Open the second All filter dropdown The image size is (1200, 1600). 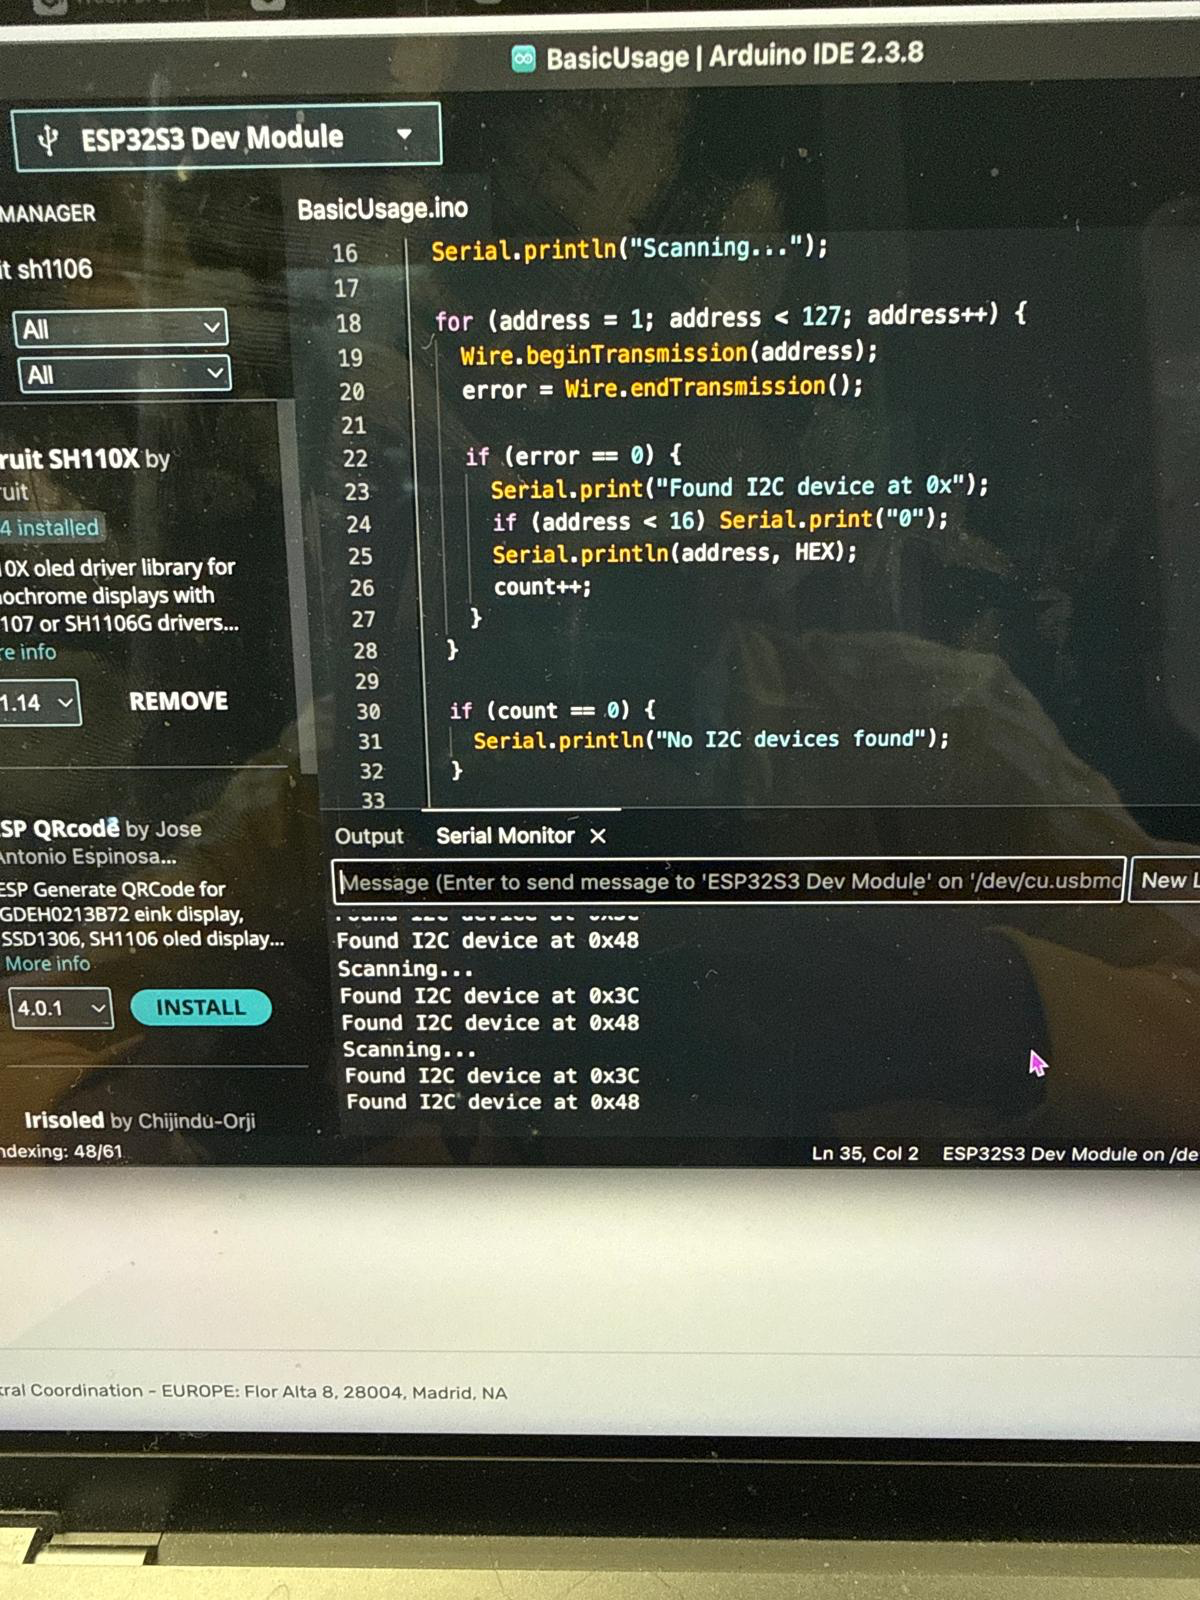(125, 374)
